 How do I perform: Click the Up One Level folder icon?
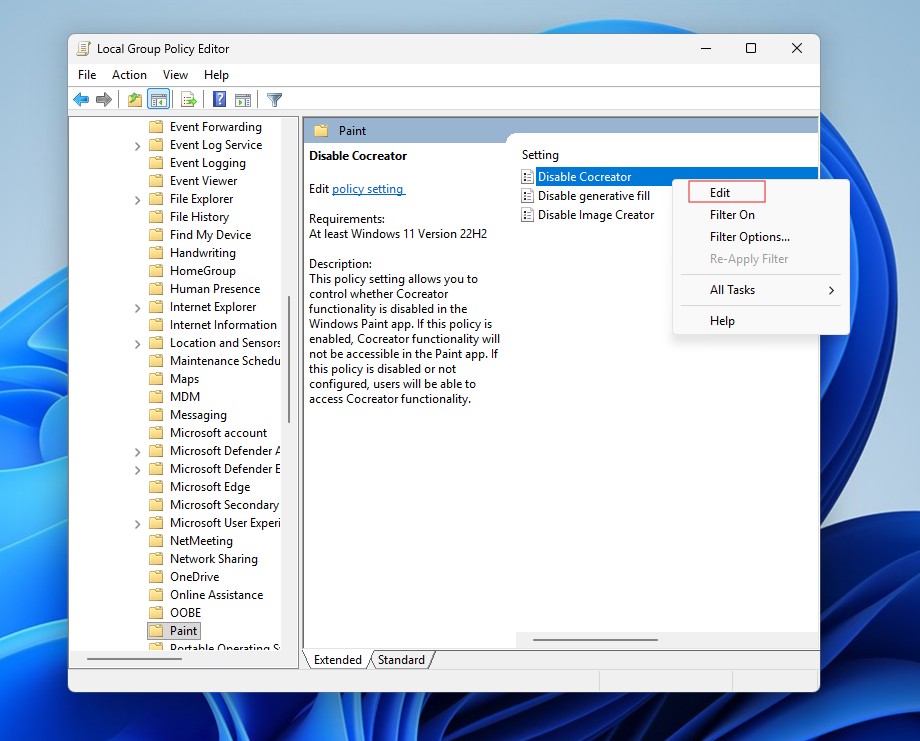135,99
